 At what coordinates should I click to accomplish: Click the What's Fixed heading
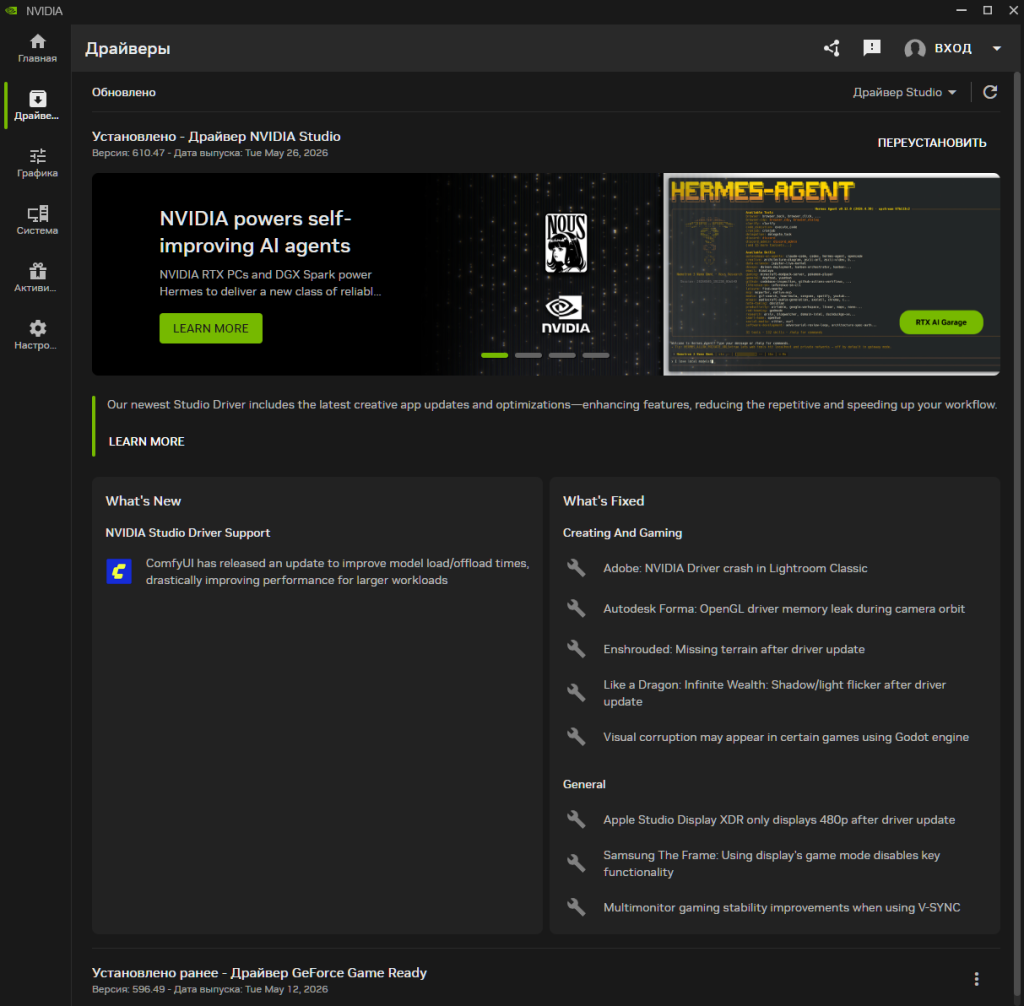603,501
